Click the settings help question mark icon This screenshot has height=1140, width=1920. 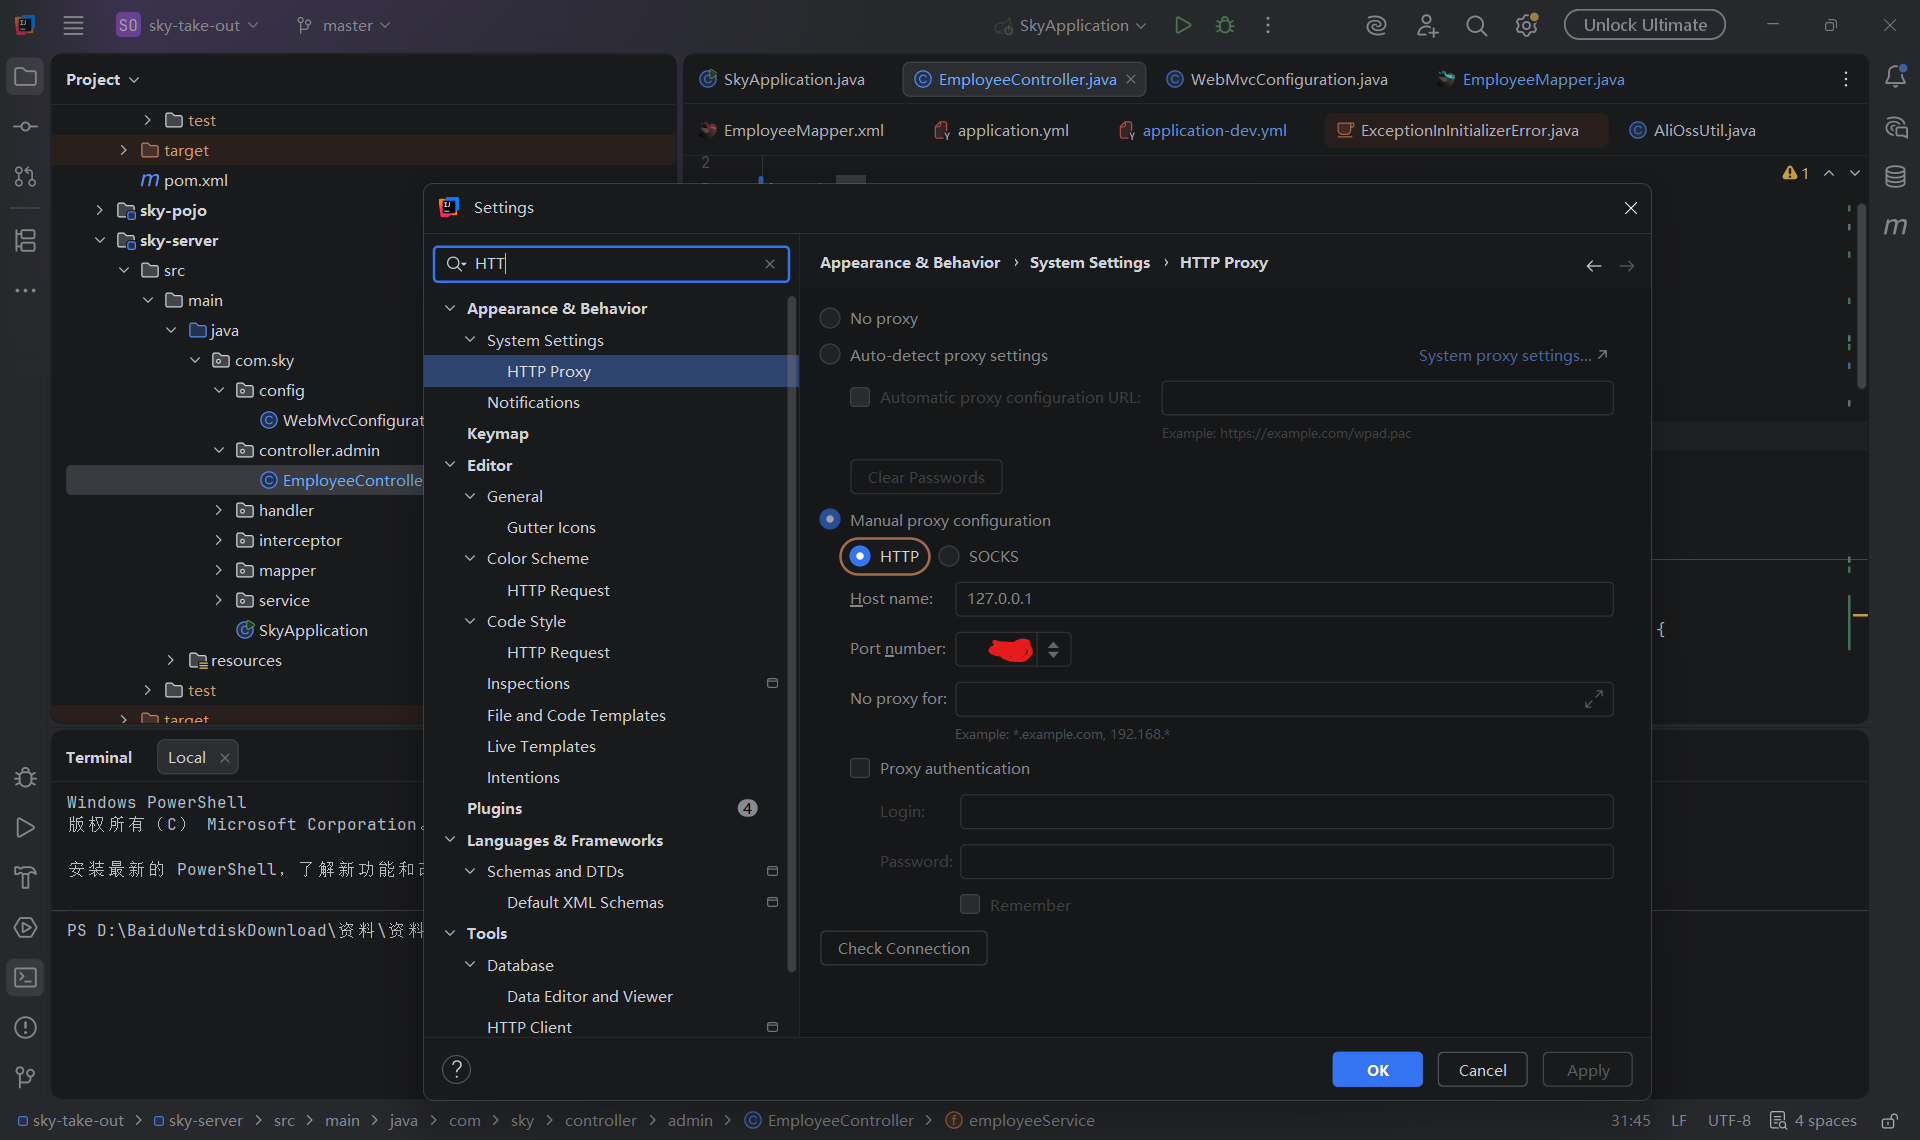[456, 1069]
